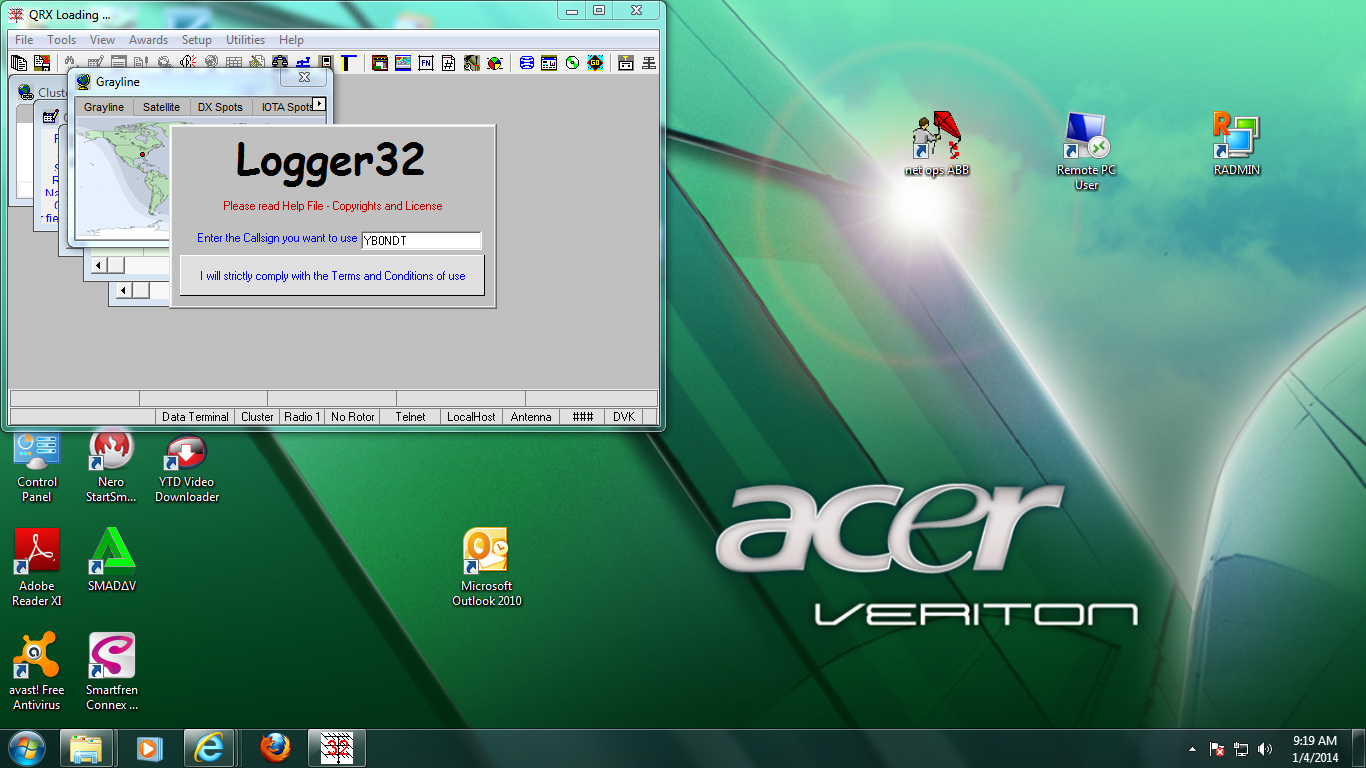Image resolution: width=1366 pixels, height=768 pixels.
Task: Open the Tools menu
Action: tap(62, 40)
